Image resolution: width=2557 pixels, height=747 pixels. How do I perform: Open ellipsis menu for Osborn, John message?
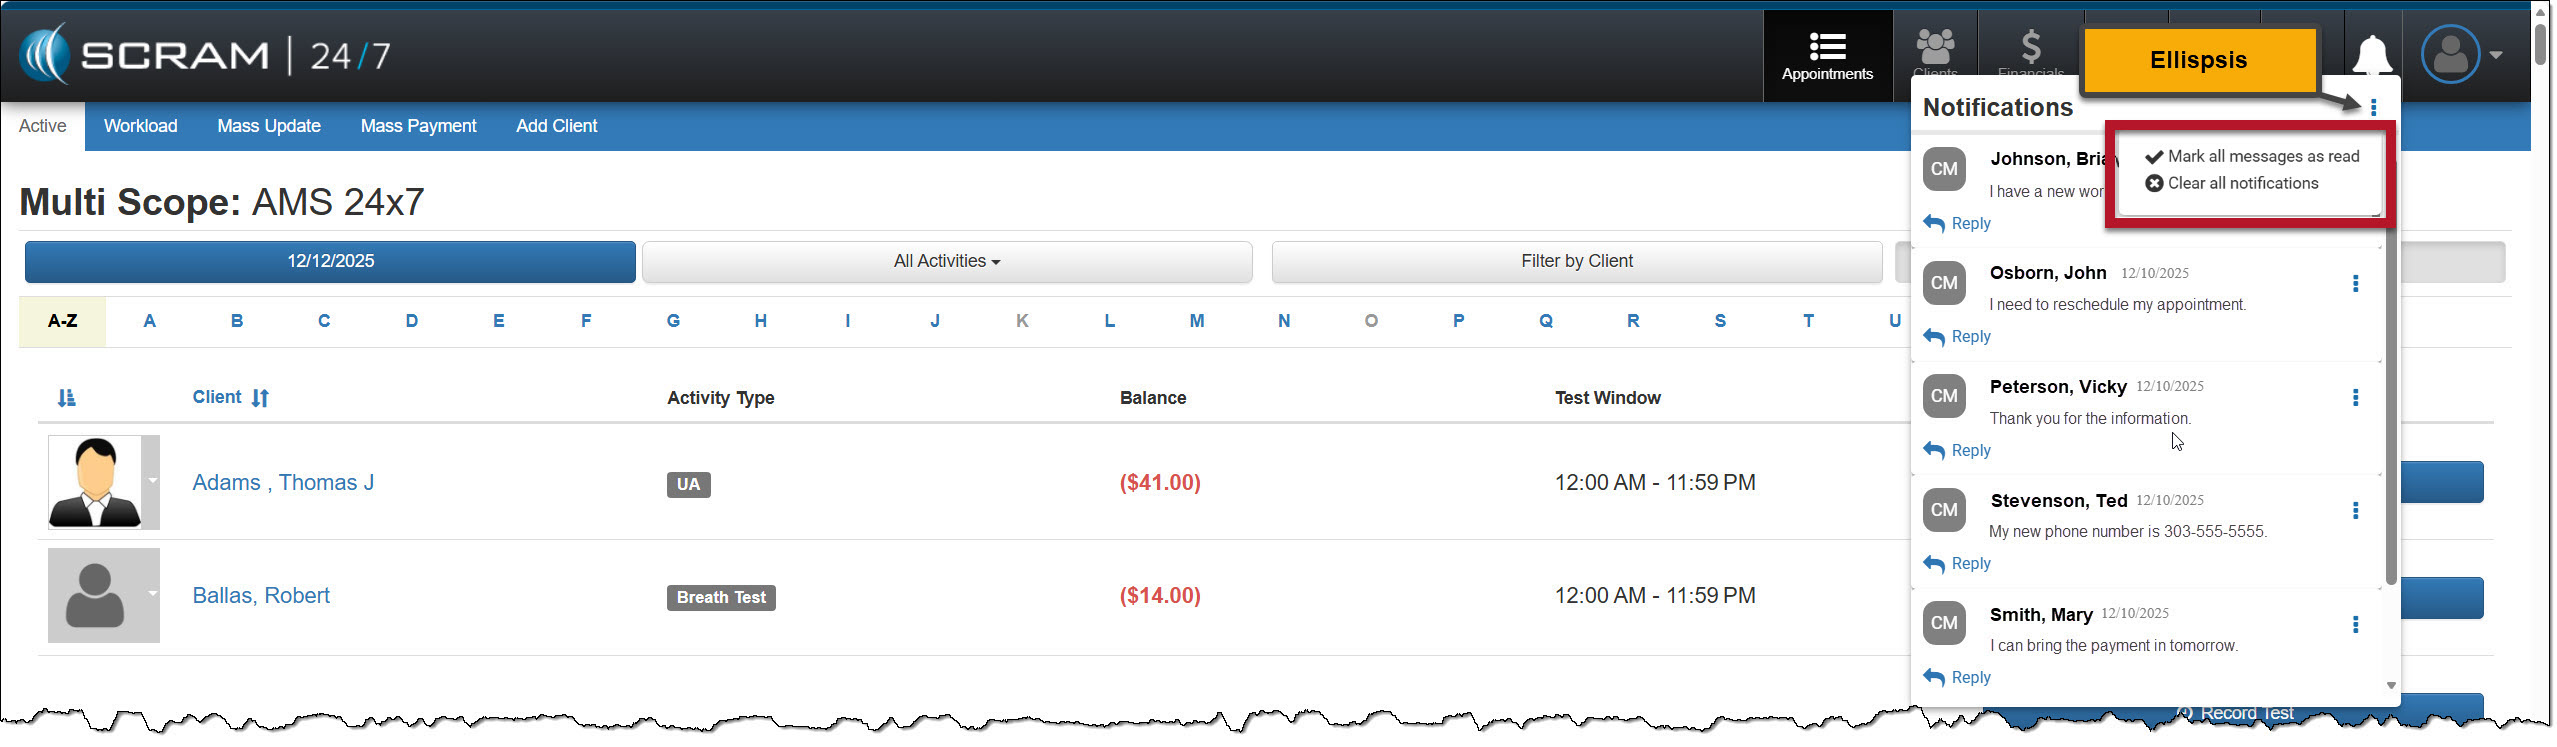click(2355, 284)
